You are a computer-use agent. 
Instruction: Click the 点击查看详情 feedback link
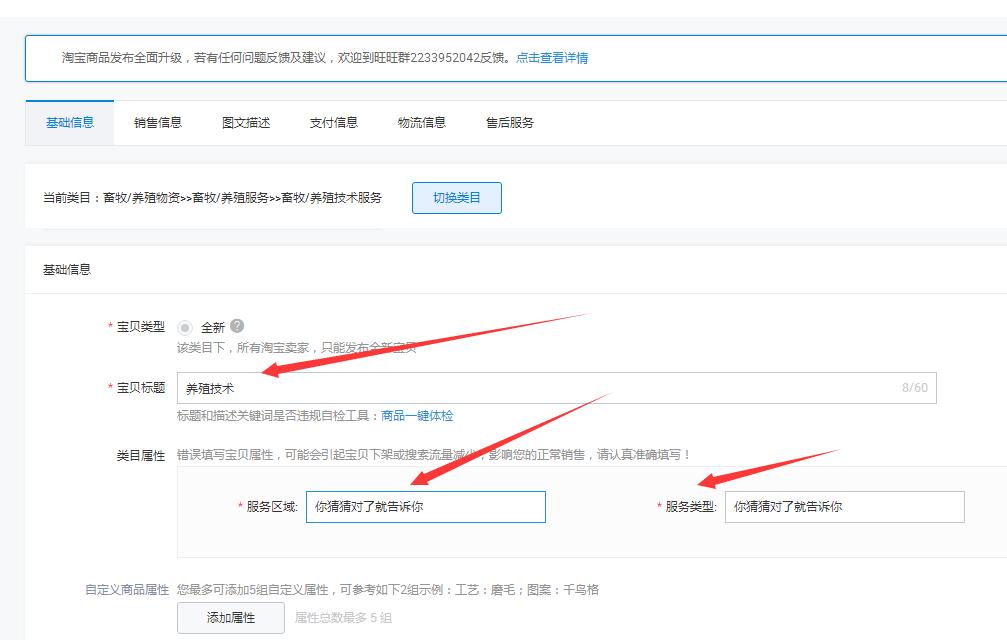557,57
